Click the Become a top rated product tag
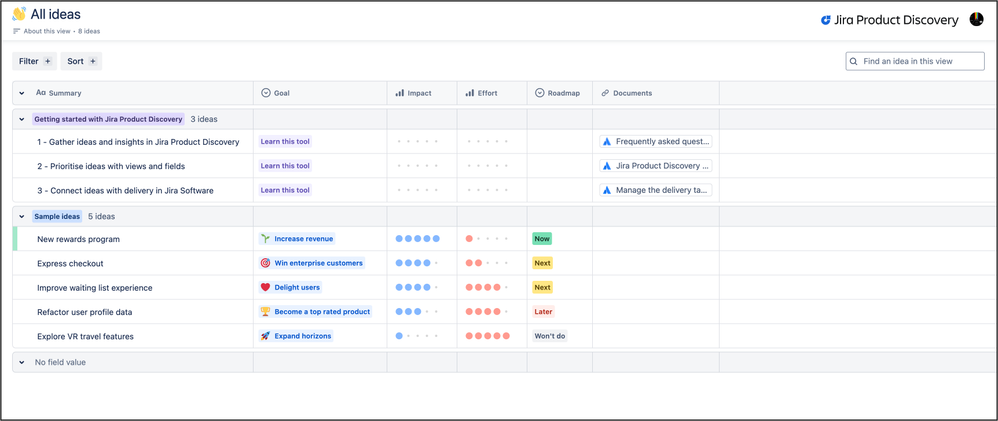998x421 pixels. (x=315, y=311)
